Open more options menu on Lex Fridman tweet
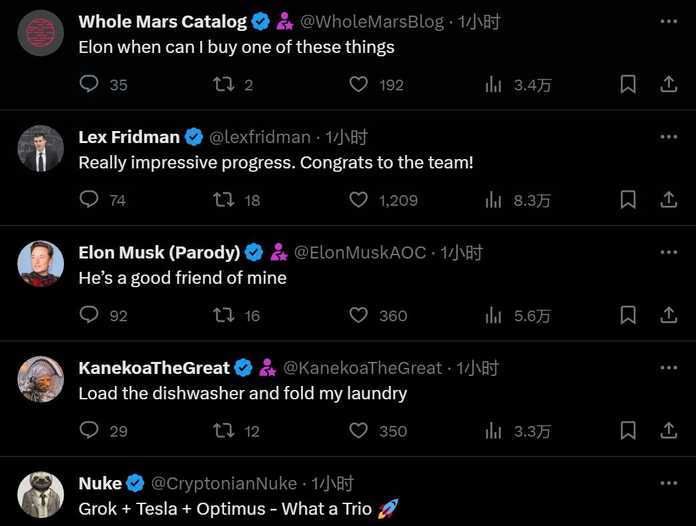696x526 pixels. click(668, 136)
